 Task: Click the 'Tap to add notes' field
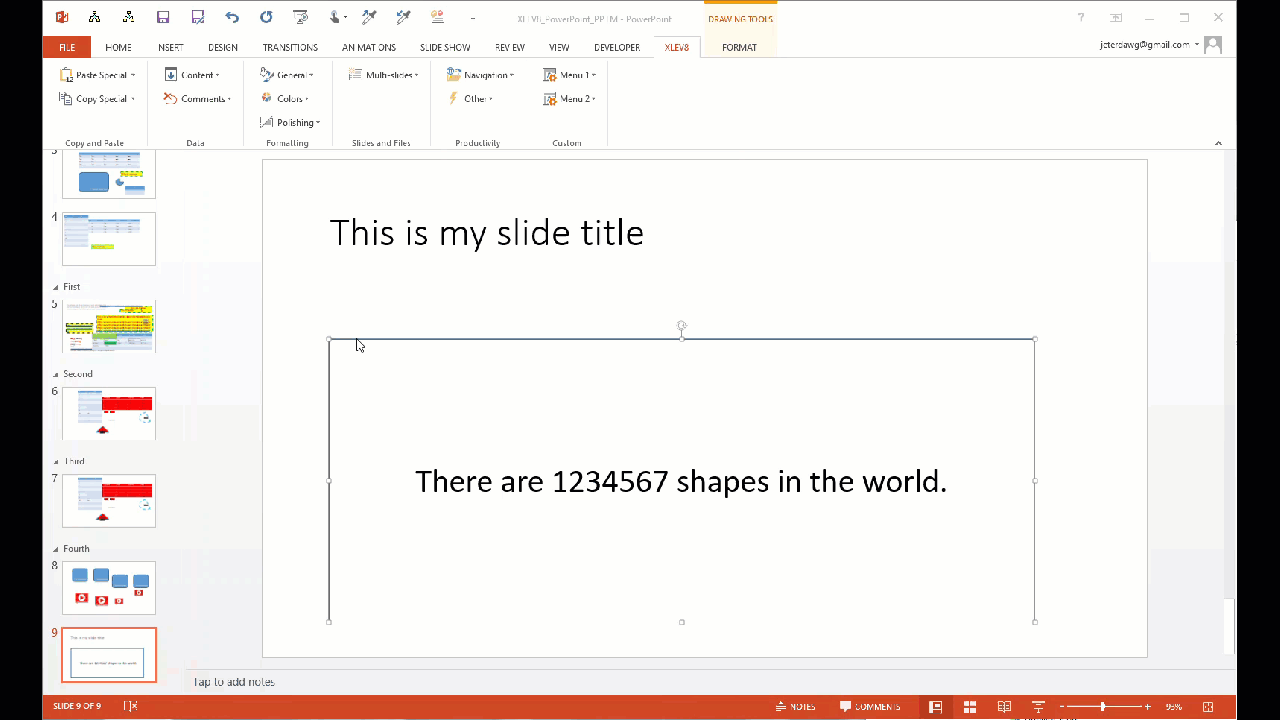pyautogui.click(x=234, y=682)
